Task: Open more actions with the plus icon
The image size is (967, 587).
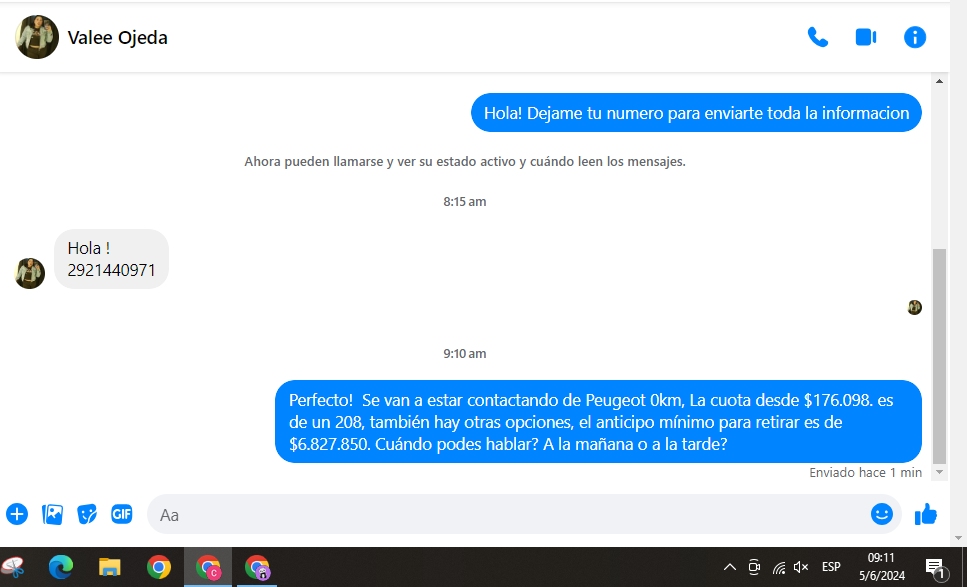Action: pos(17,514)
